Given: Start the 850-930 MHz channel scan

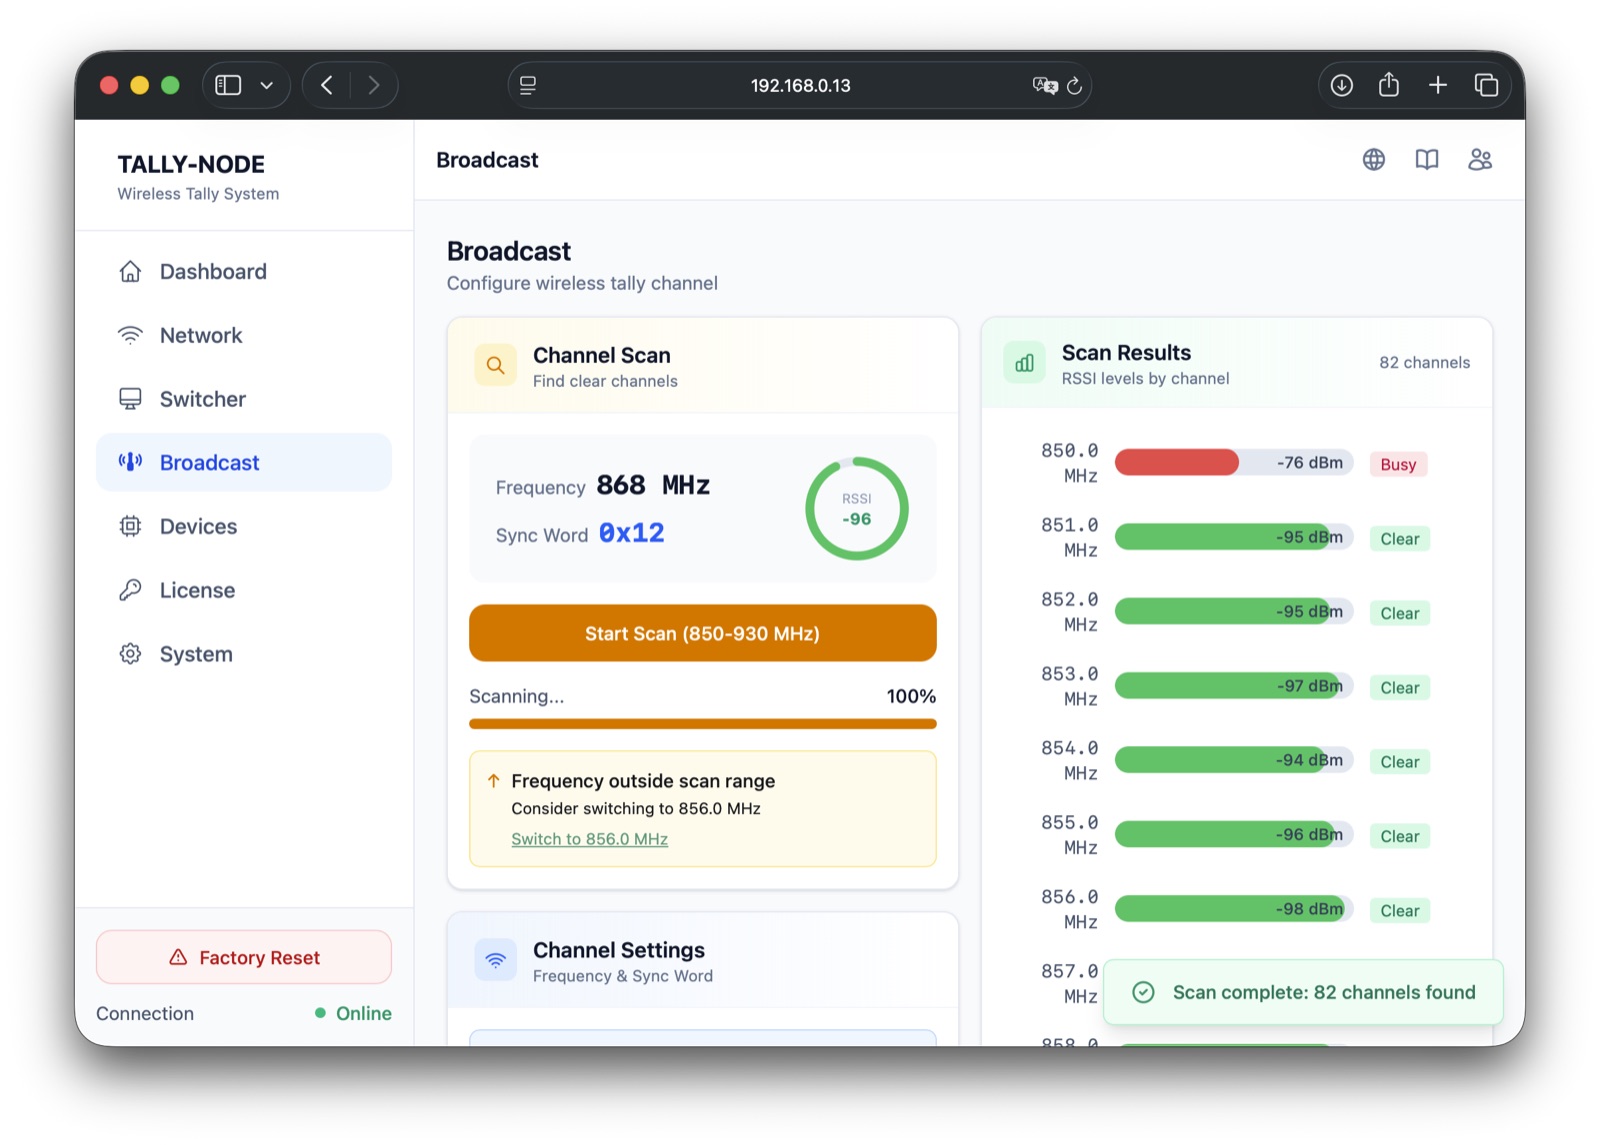Looking at the screenshot, I should (702, 633).
